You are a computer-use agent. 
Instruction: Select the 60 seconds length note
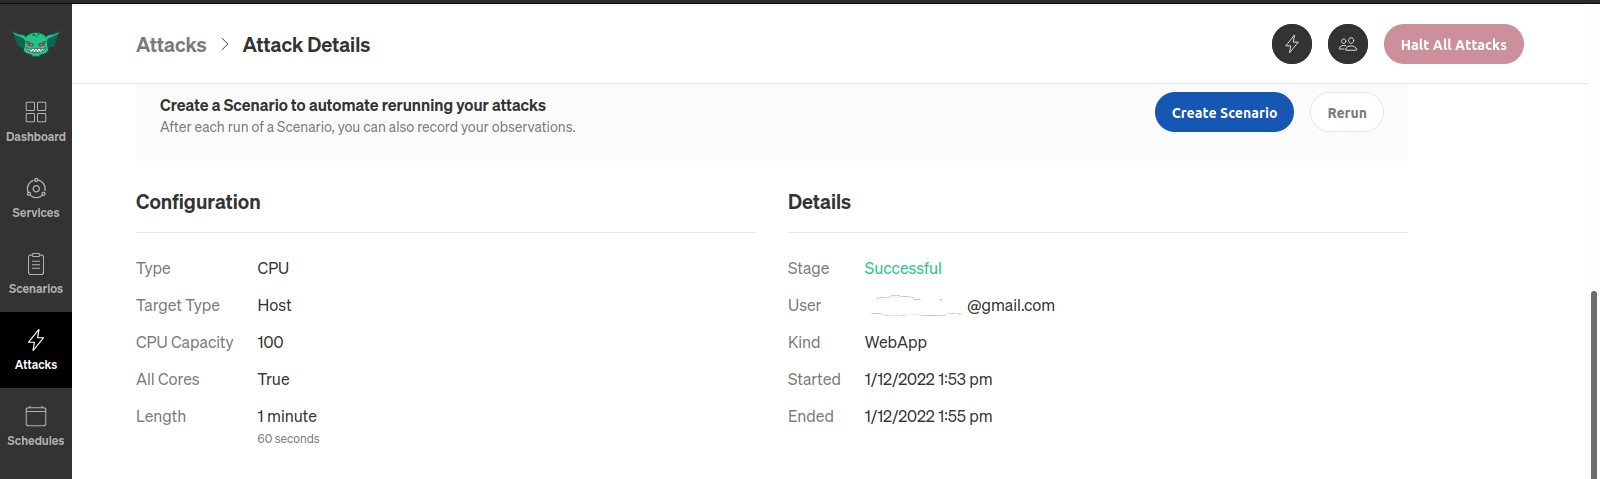tap(288, 439)
